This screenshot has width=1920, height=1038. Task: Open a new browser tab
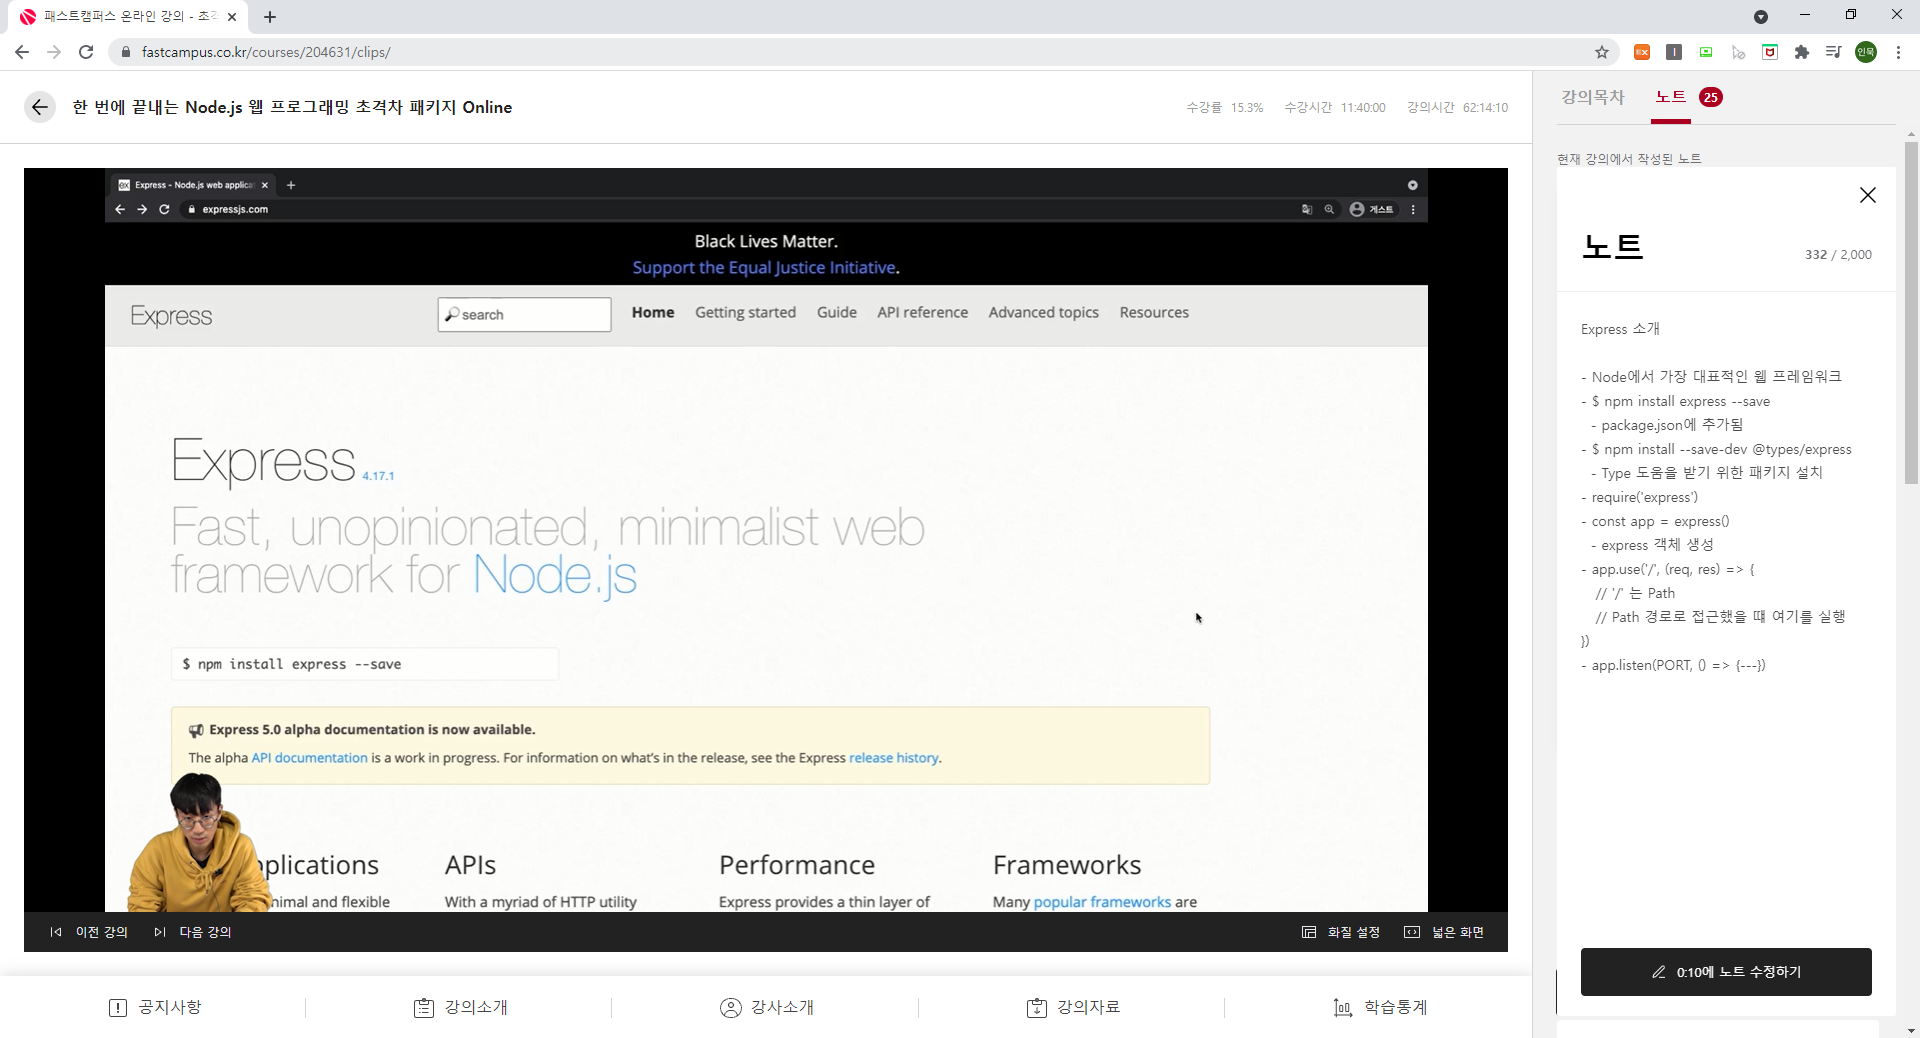pos(270,17)
